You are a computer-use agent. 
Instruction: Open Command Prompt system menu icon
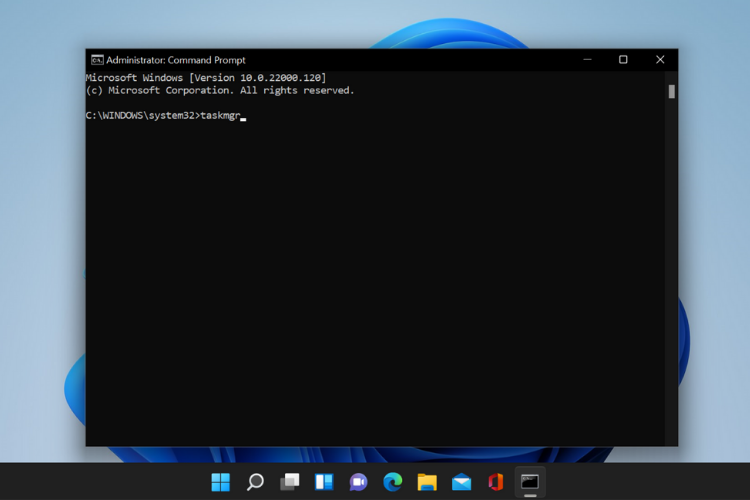point(97,60)
